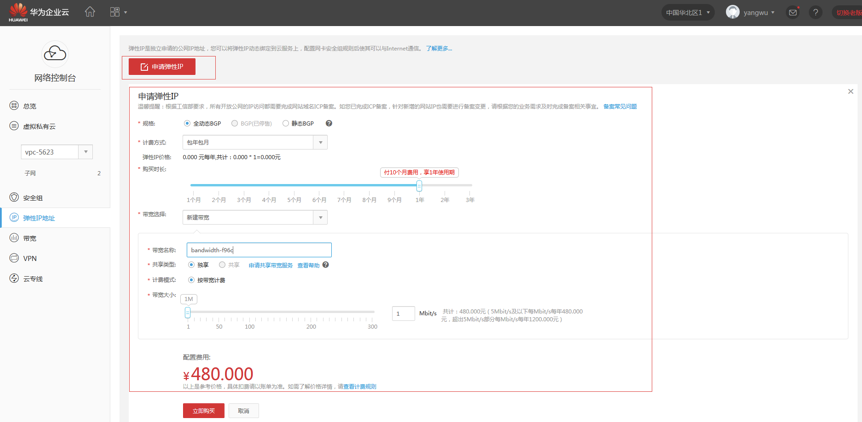
Task: Expand the 计费方式 包年包月 dropdown
Action: click(320, 143)
